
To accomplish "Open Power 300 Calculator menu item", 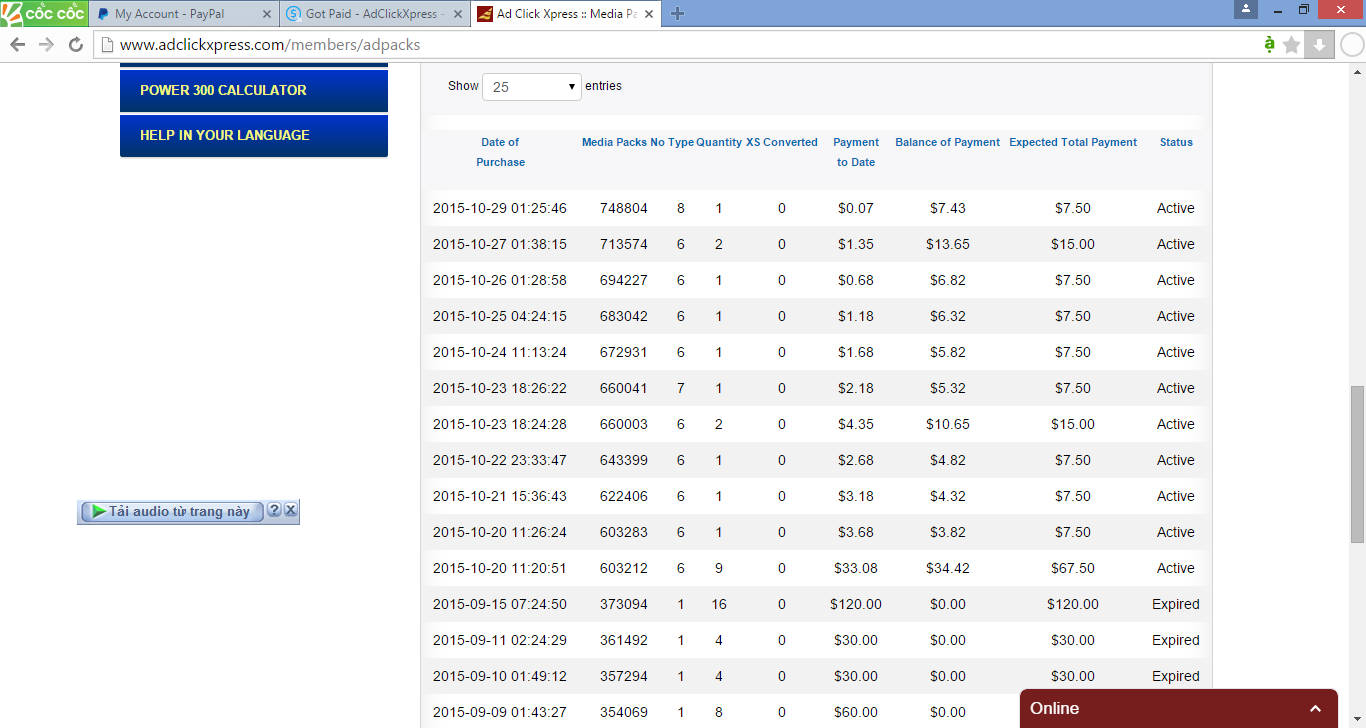I will (x=253, y=90).
